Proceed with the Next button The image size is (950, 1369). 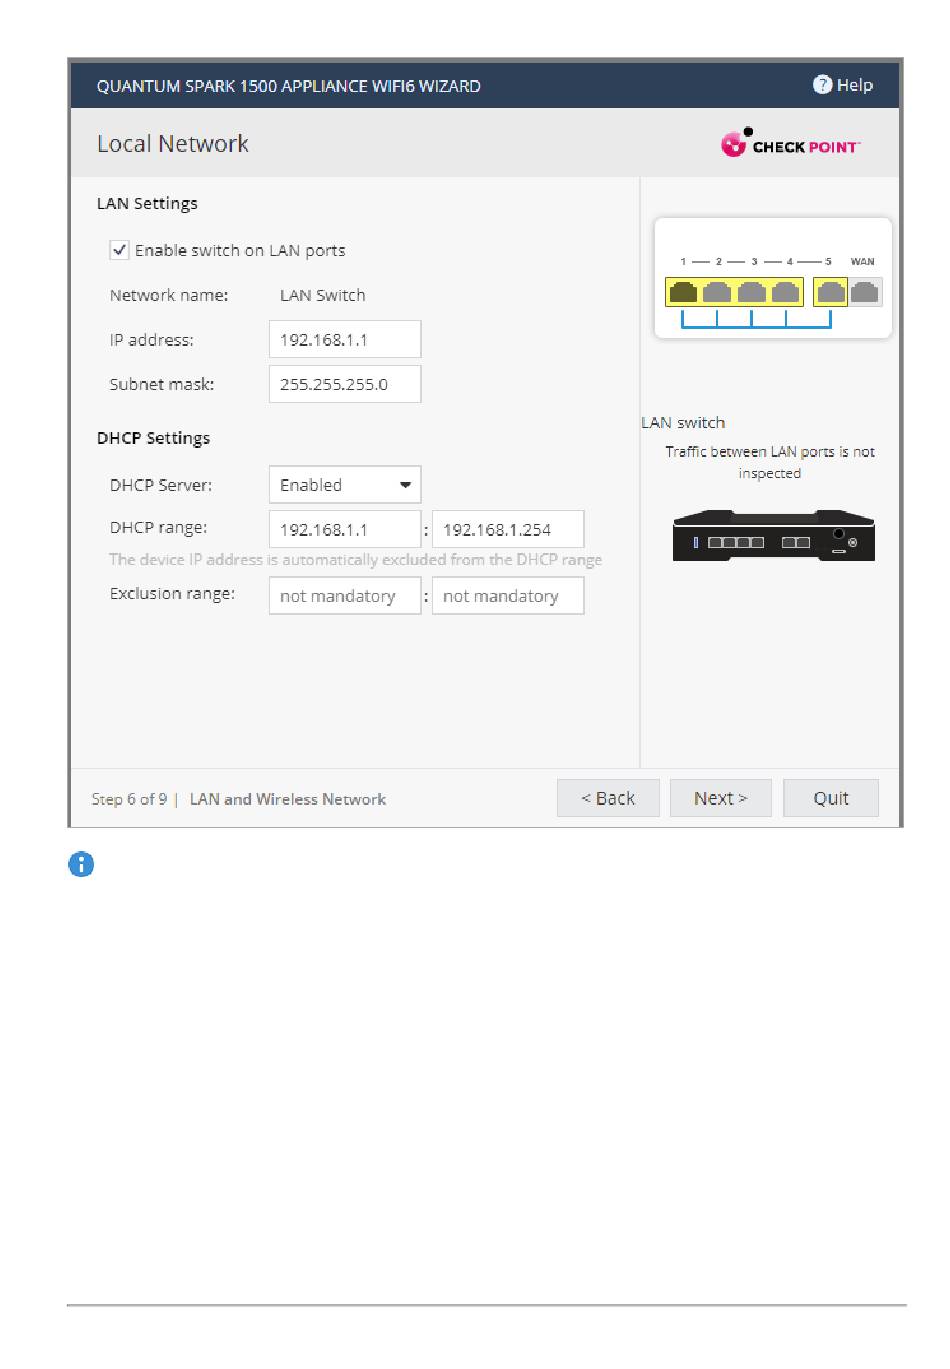tap(721, 798)
